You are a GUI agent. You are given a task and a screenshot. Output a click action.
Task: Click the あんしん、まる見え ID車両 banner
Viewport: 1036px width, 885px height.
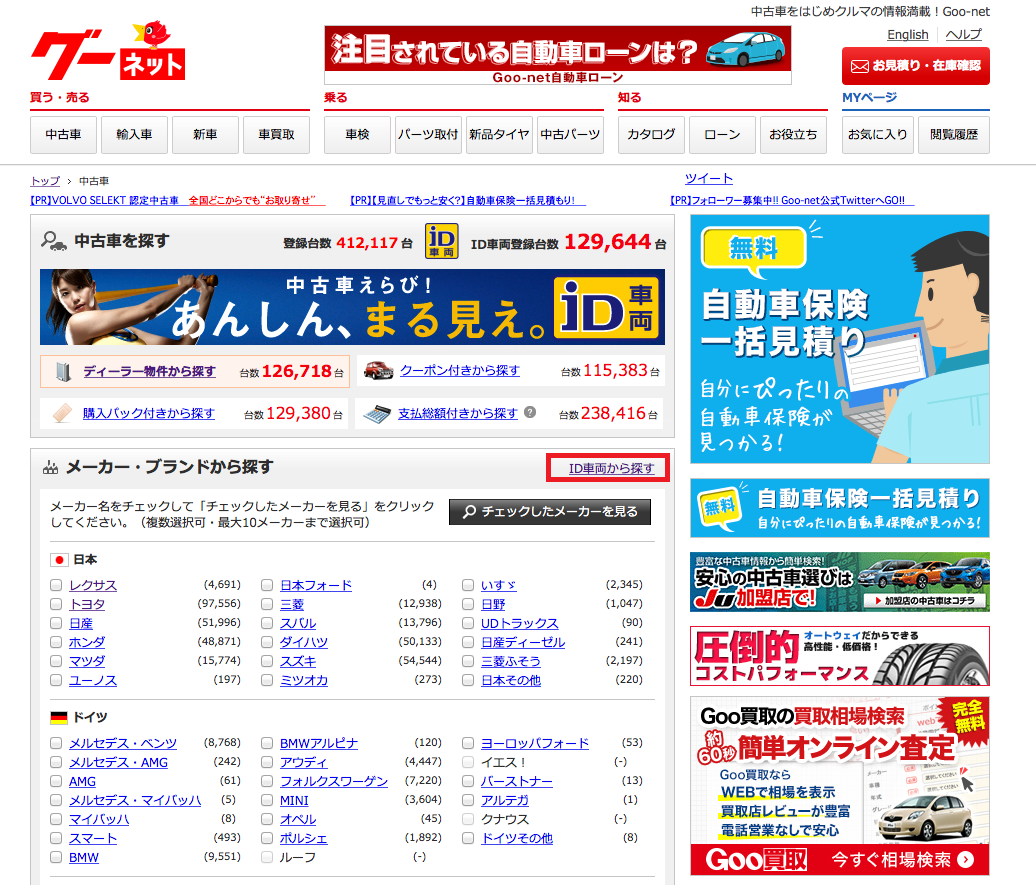[x=352, y=307]
